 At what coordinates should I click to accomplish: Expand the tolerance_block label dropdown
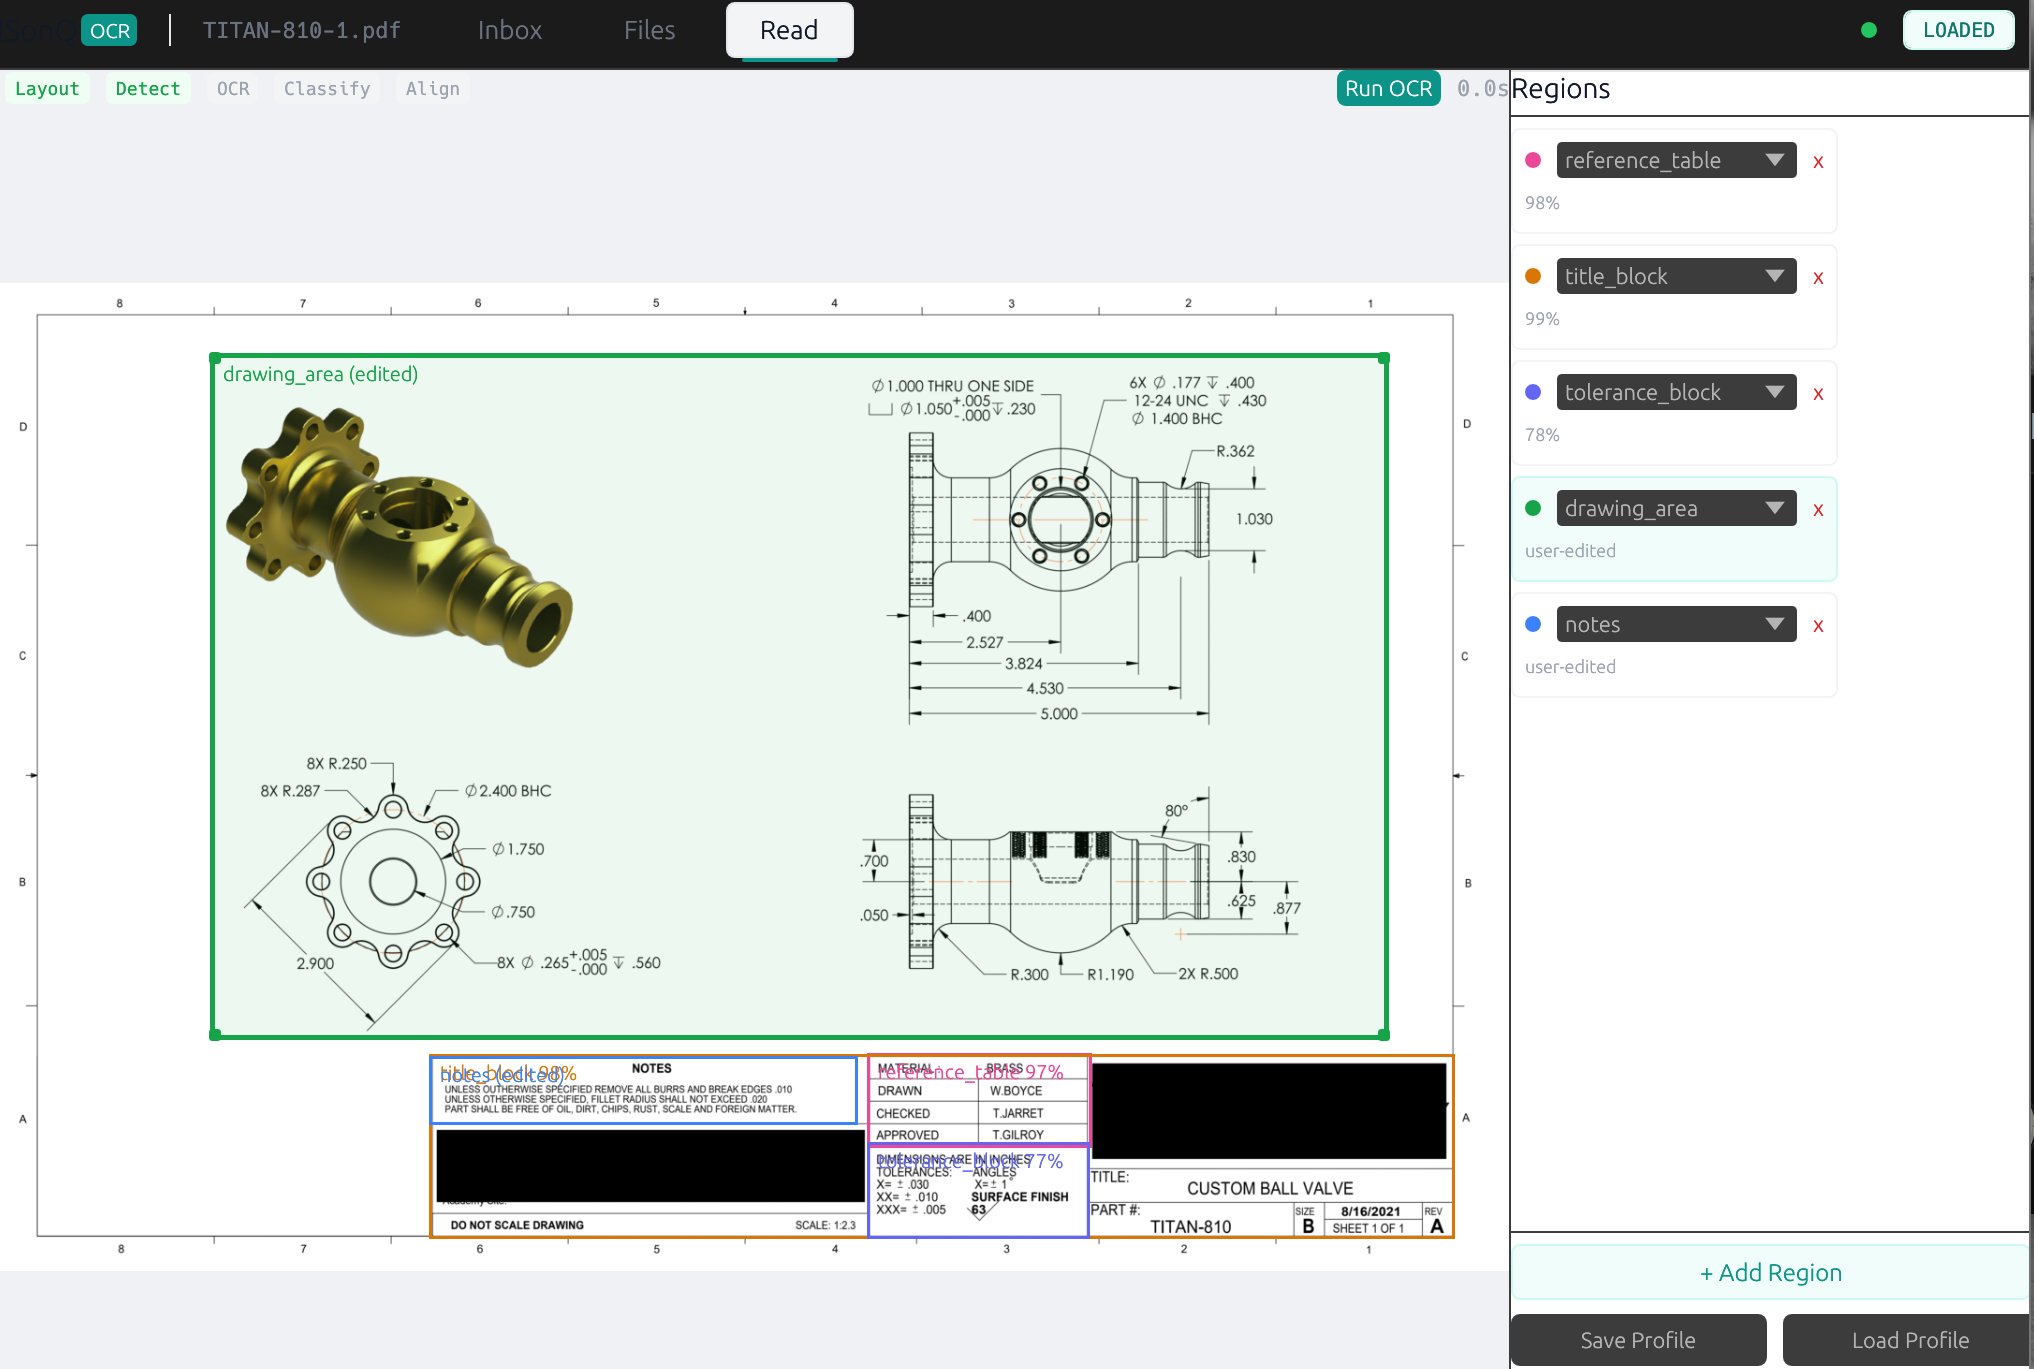click(x=1676, y=392)
